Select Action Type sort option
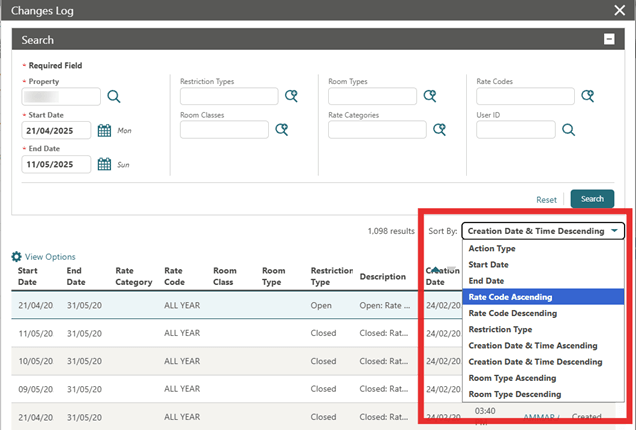 (x=543, y=248)
